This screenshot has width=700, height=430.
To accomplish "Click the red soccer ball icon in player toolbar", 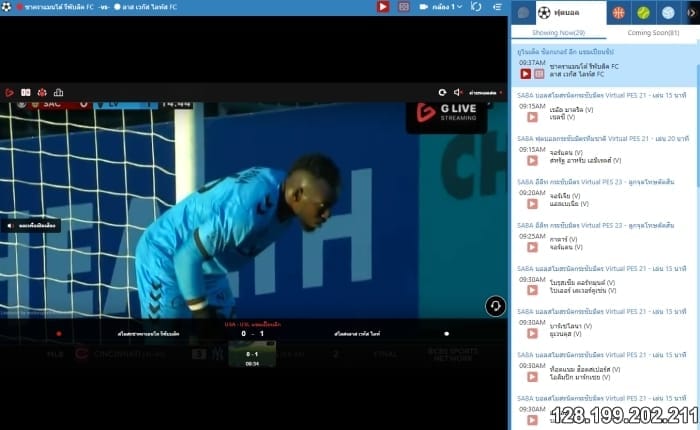I will pos(42,92).
